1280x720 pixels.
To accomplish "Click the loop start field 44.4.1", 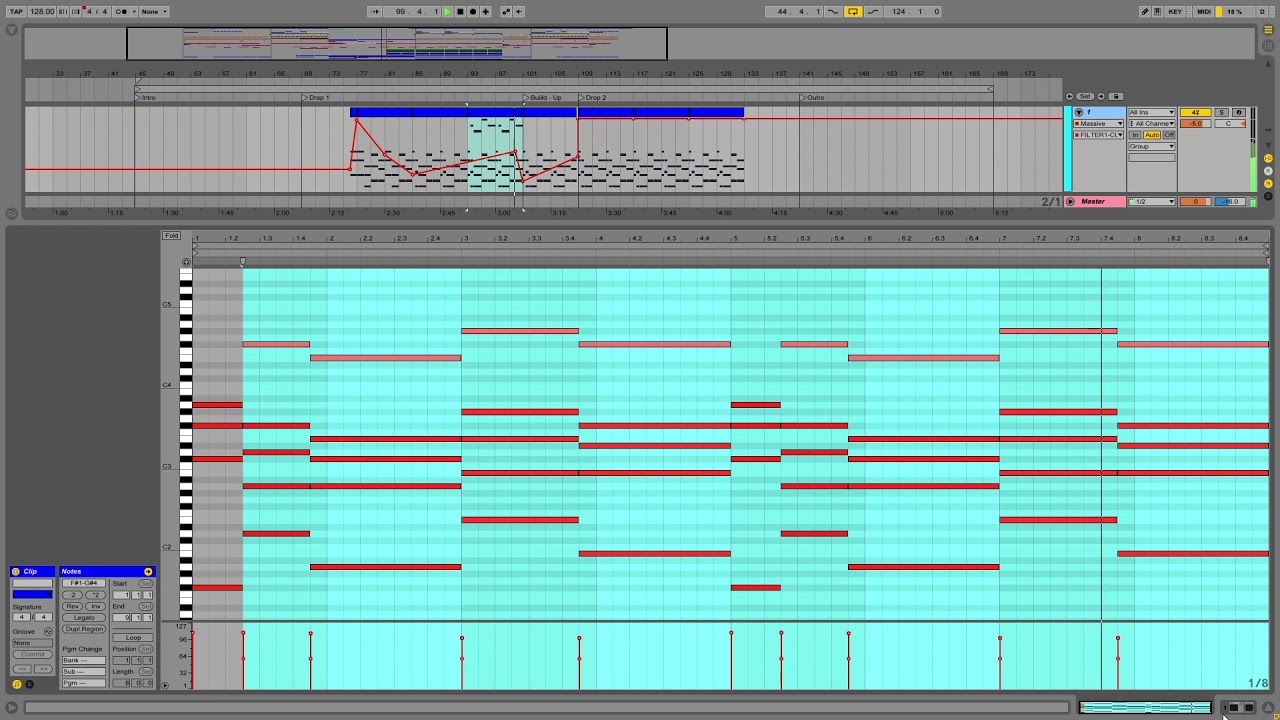I will pos(794,11).
